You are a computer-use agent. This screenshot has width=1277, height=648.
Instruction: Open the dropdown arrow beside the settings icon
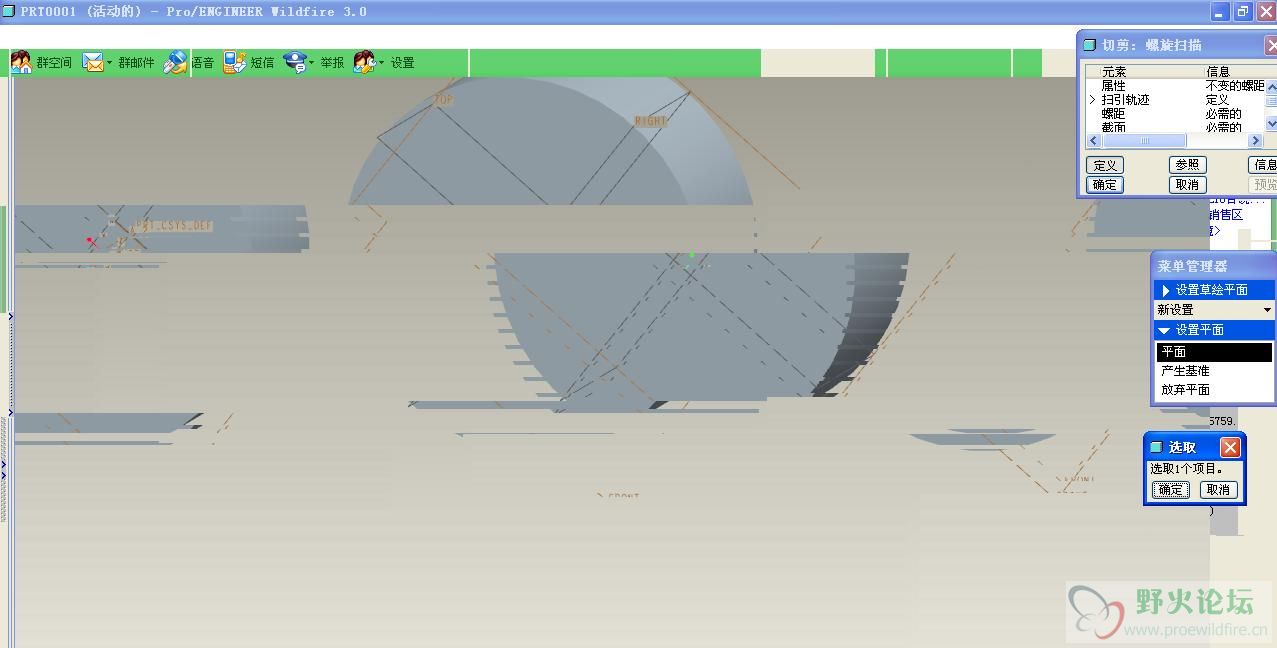click(x=381, y=63)
